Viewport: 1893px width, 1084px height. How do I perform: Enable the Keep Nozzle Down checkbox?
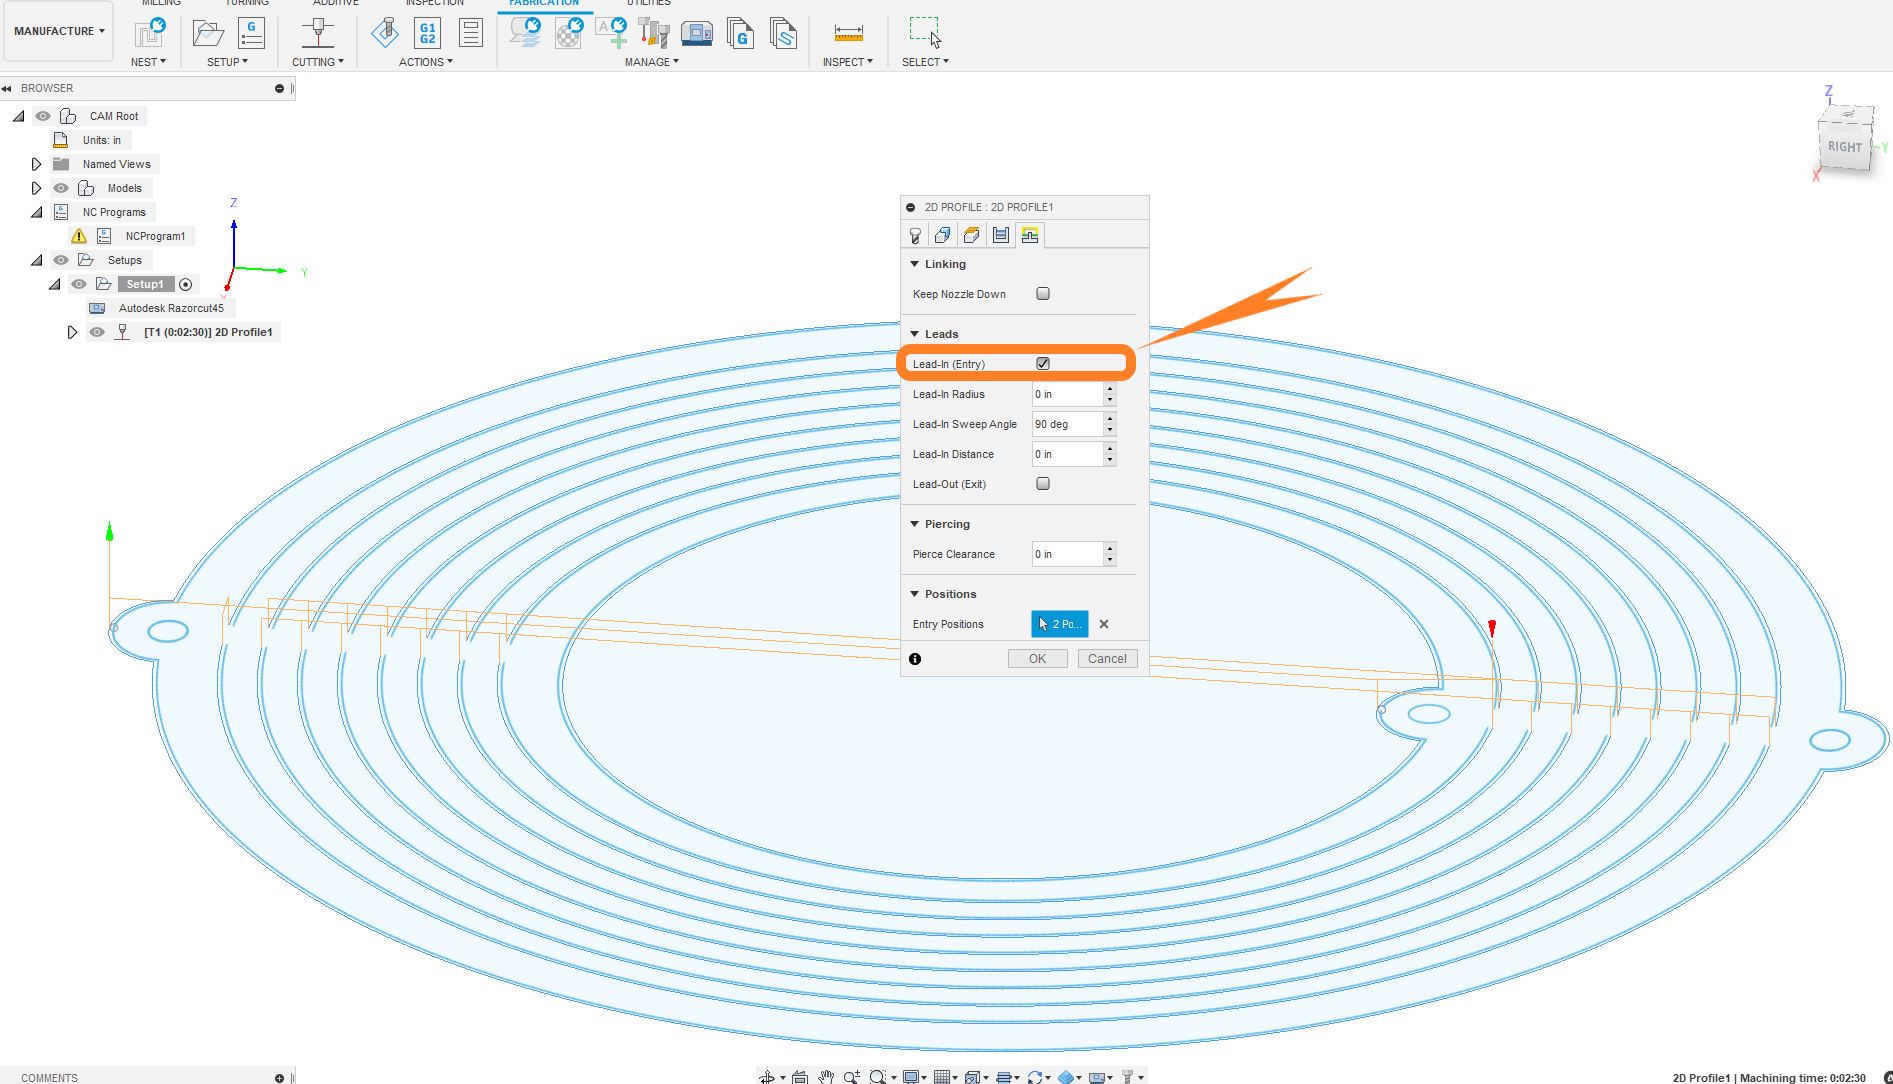[1043, 294]
